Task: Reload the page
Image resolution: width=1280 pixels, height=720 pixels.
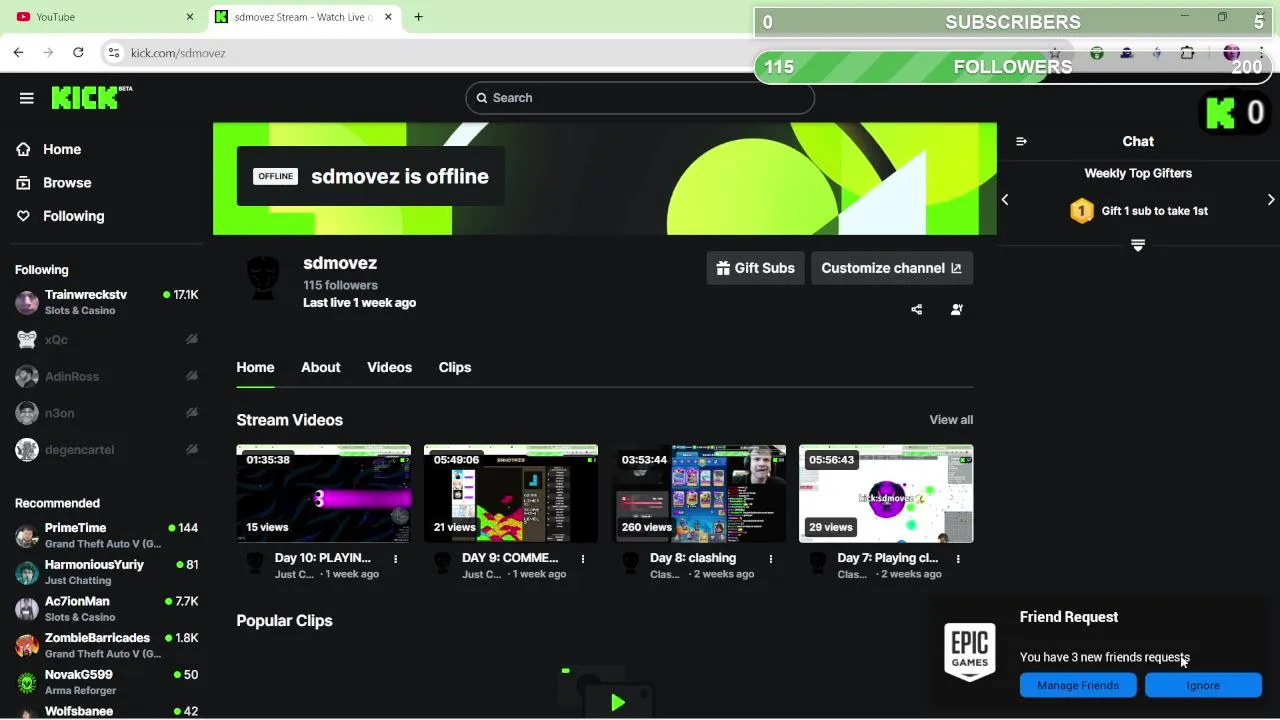Action: [x=78, y=53]
